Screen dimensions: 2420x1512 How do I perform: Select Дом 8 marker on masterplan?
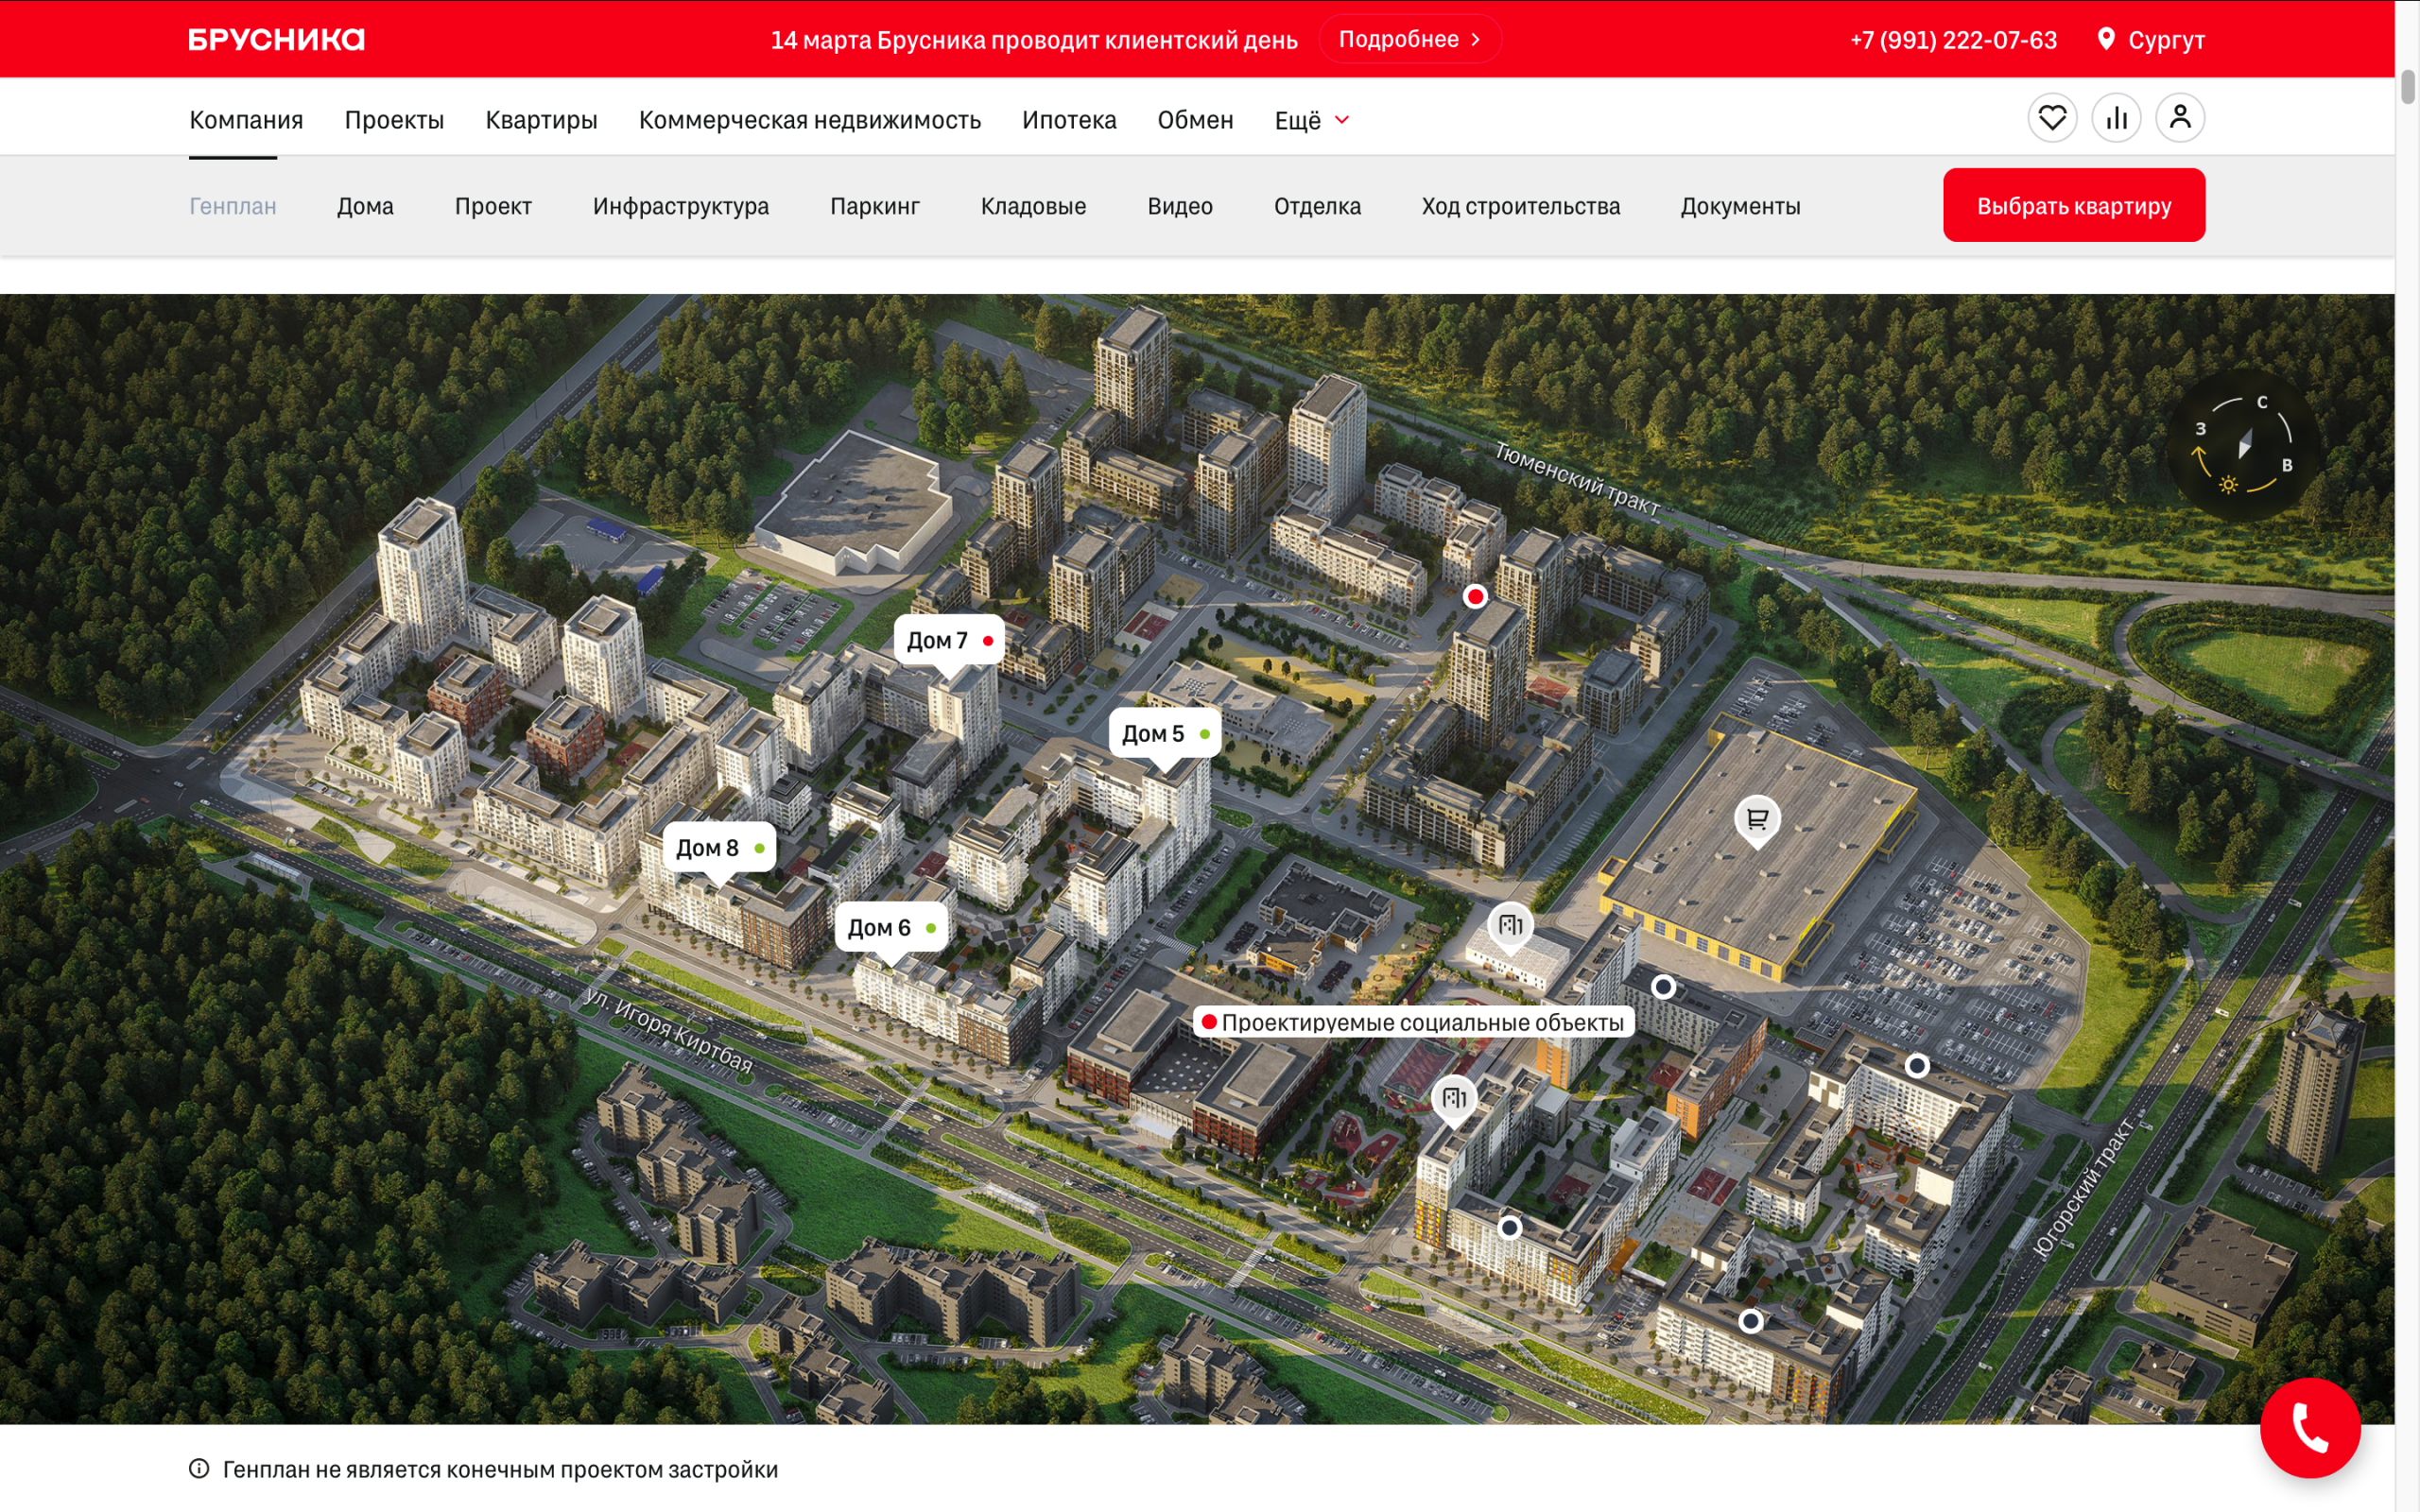[x=718, y=848]
